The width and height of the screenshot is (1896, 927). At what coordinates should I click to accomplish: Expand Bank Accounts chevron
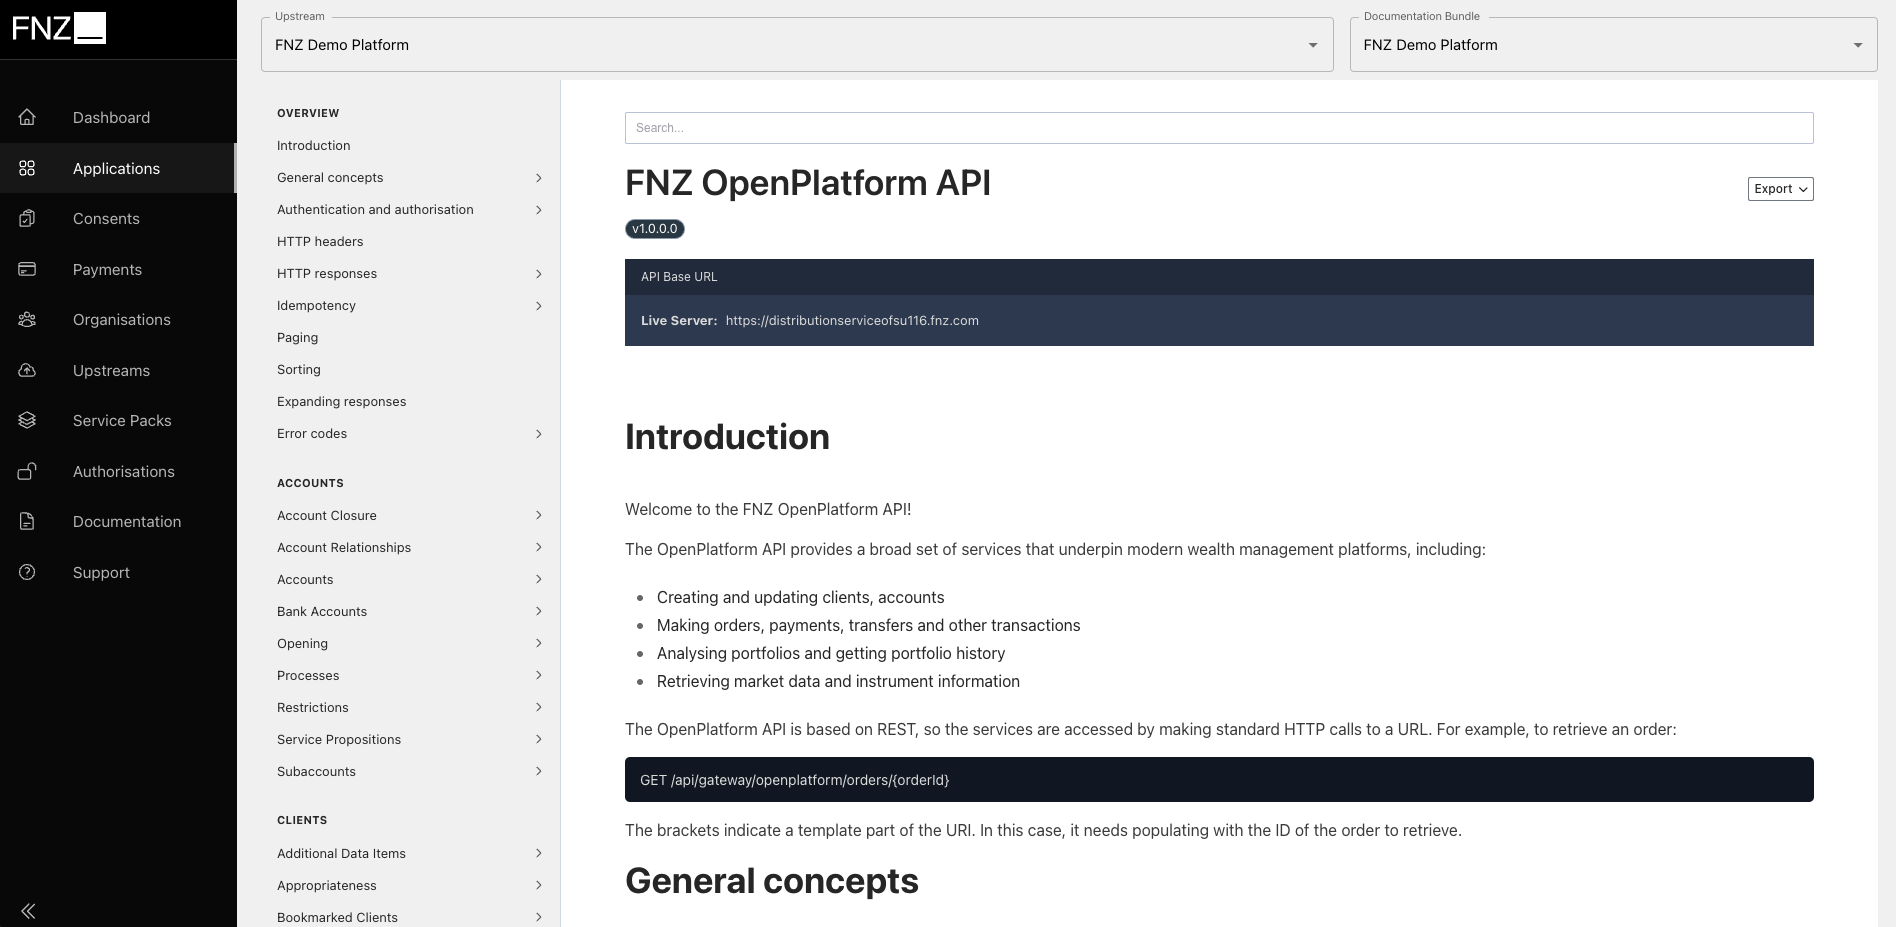[538, 611]
